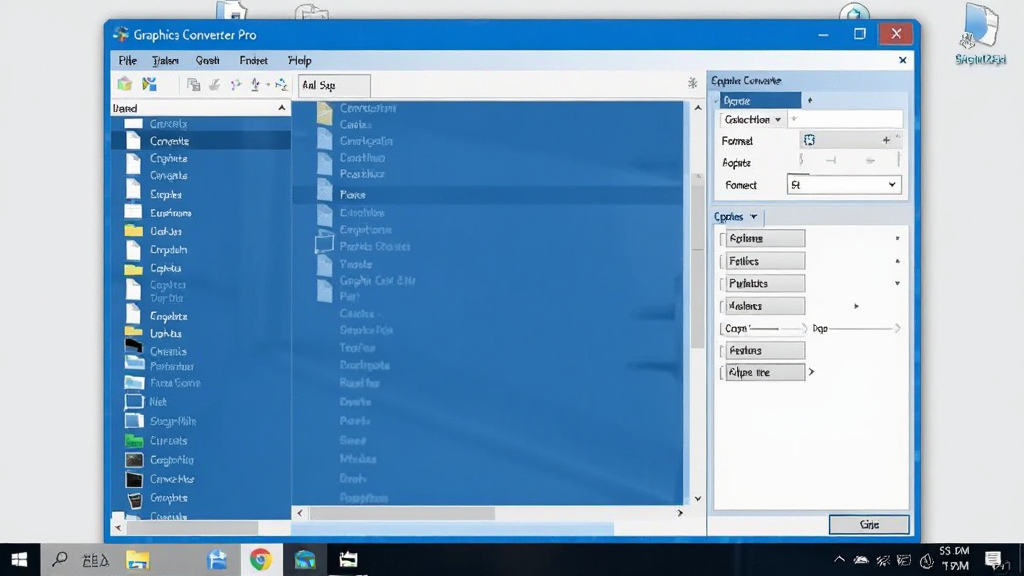Tick the checkbox beside Mnslercs
This screenshot has width=1024, height=576.
coord(722,306)
